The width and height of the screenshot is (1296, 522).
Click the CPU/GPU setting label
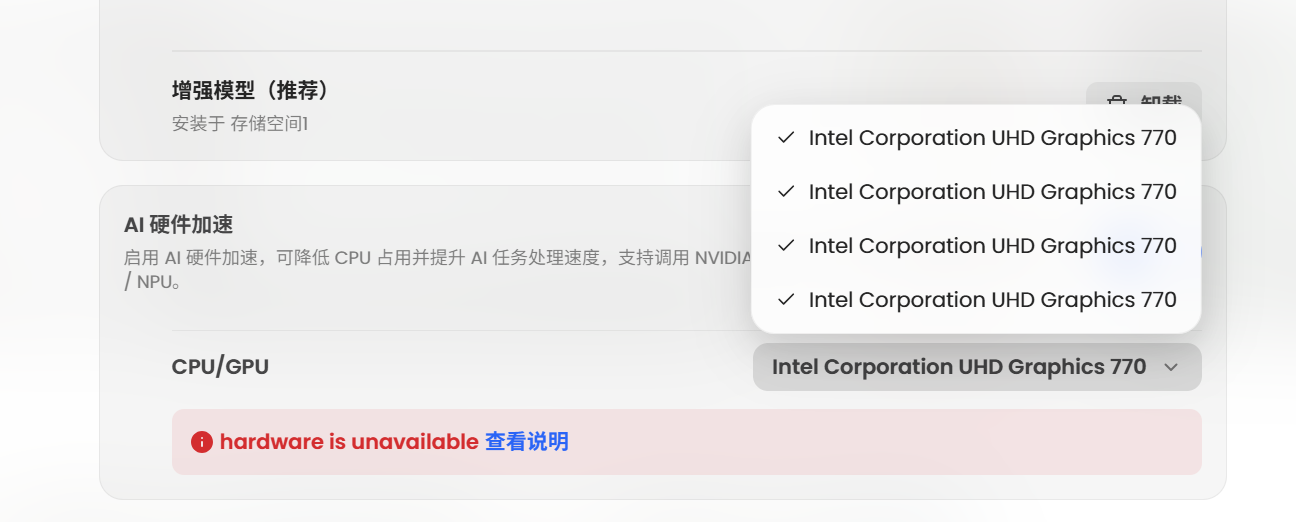(x=221, y=367)
